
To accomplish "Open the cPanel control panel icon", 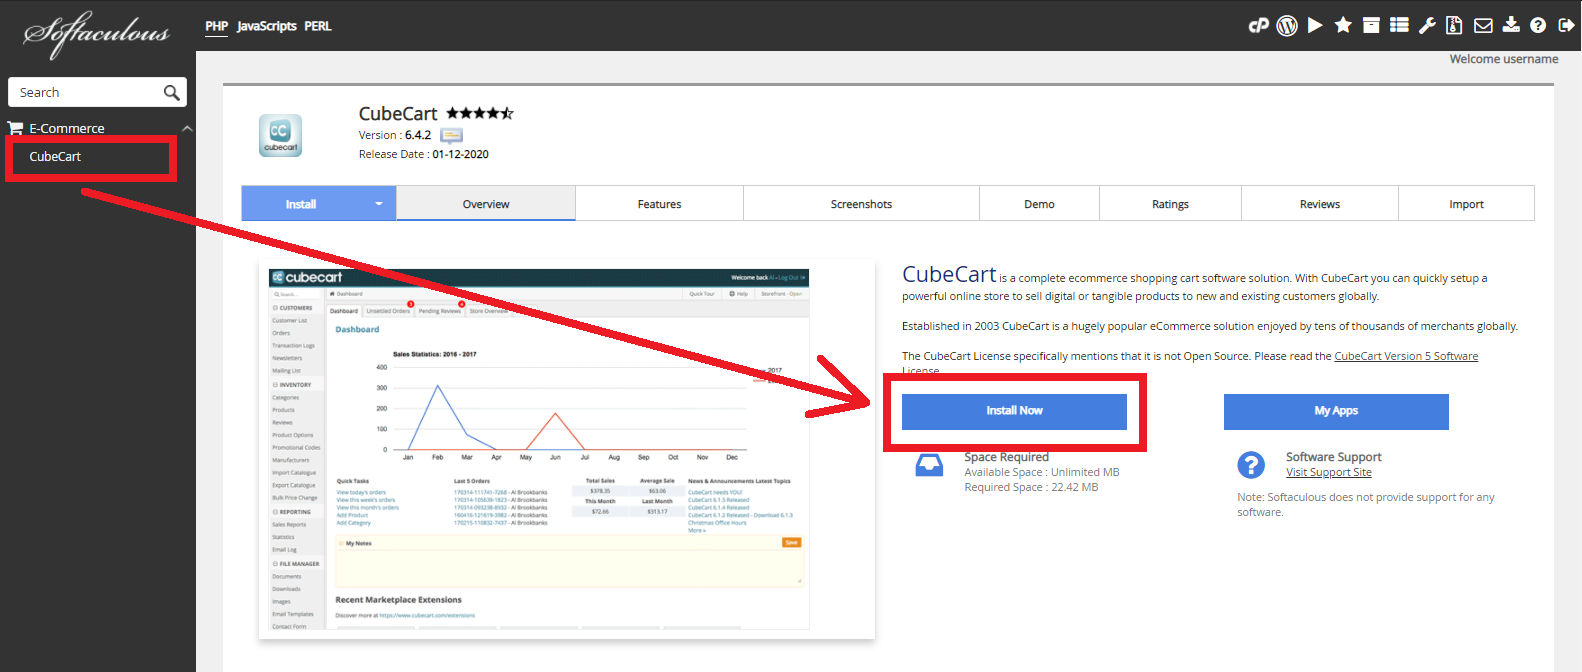I will [x=1259, y=26].
